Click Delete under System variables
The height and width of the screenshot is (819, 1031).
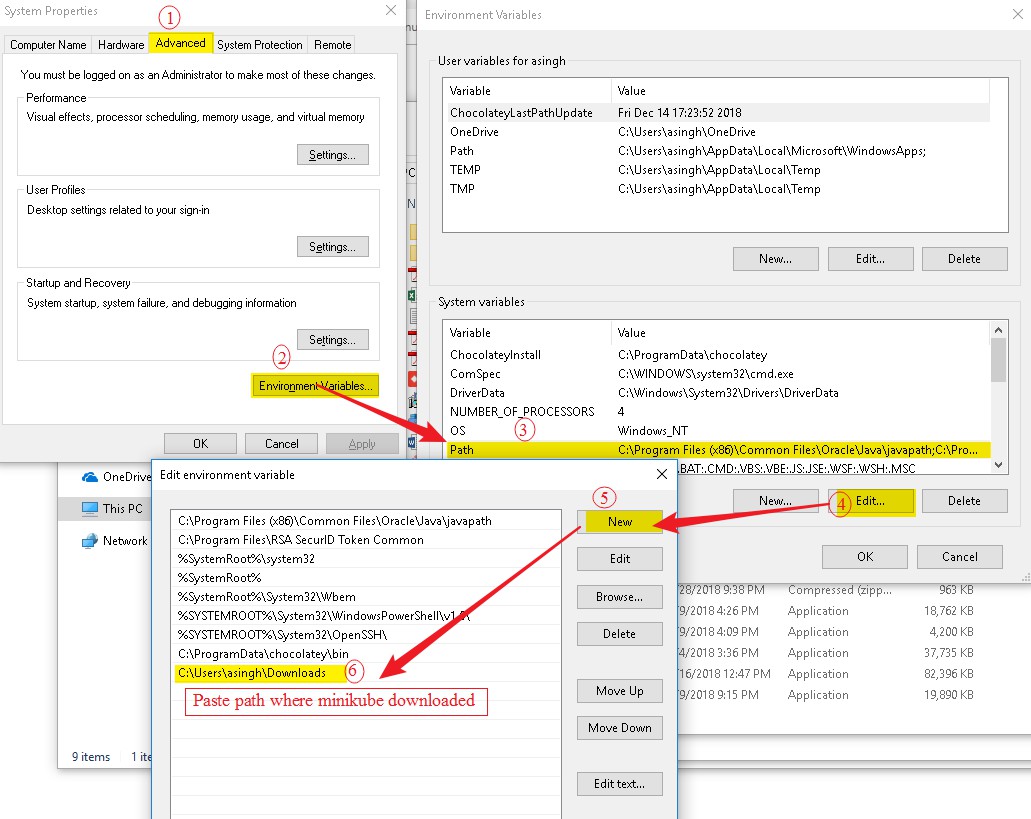(965, 501)
